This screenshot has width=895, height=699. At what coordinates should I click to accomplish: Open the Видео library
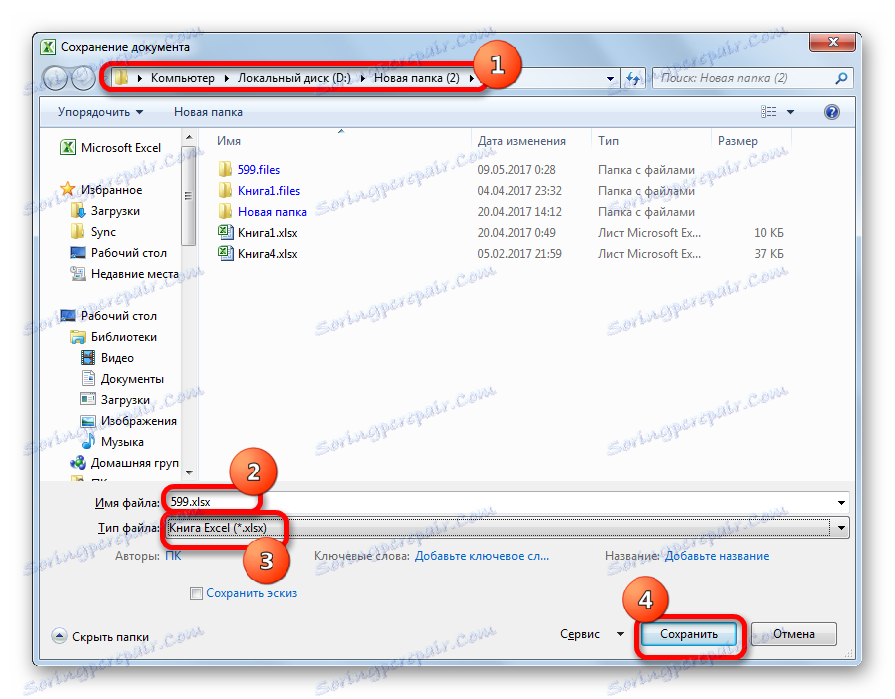pyautogui.click(x=107, y=358)
